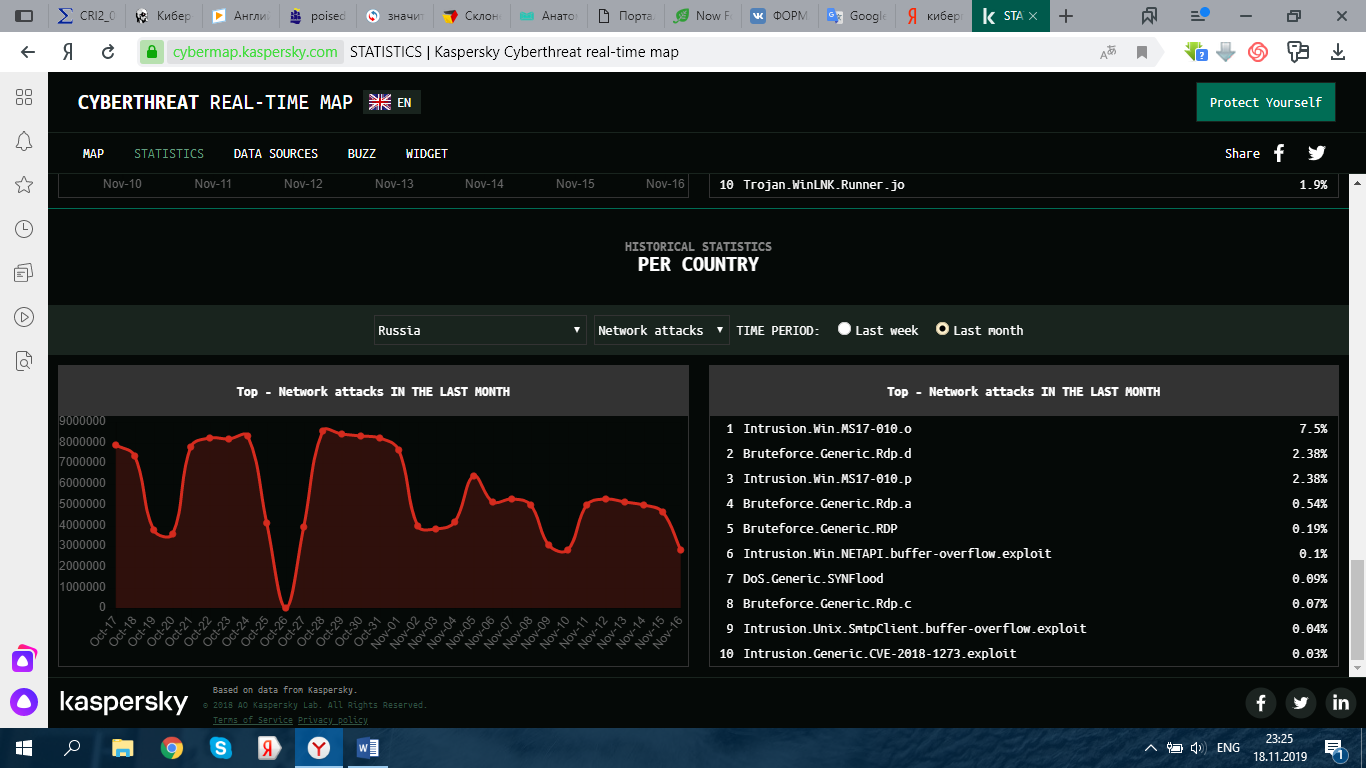The height and width of the screenshot is (768, 1366).
Task: Show browser downloads list
Action: [1337, 52]
